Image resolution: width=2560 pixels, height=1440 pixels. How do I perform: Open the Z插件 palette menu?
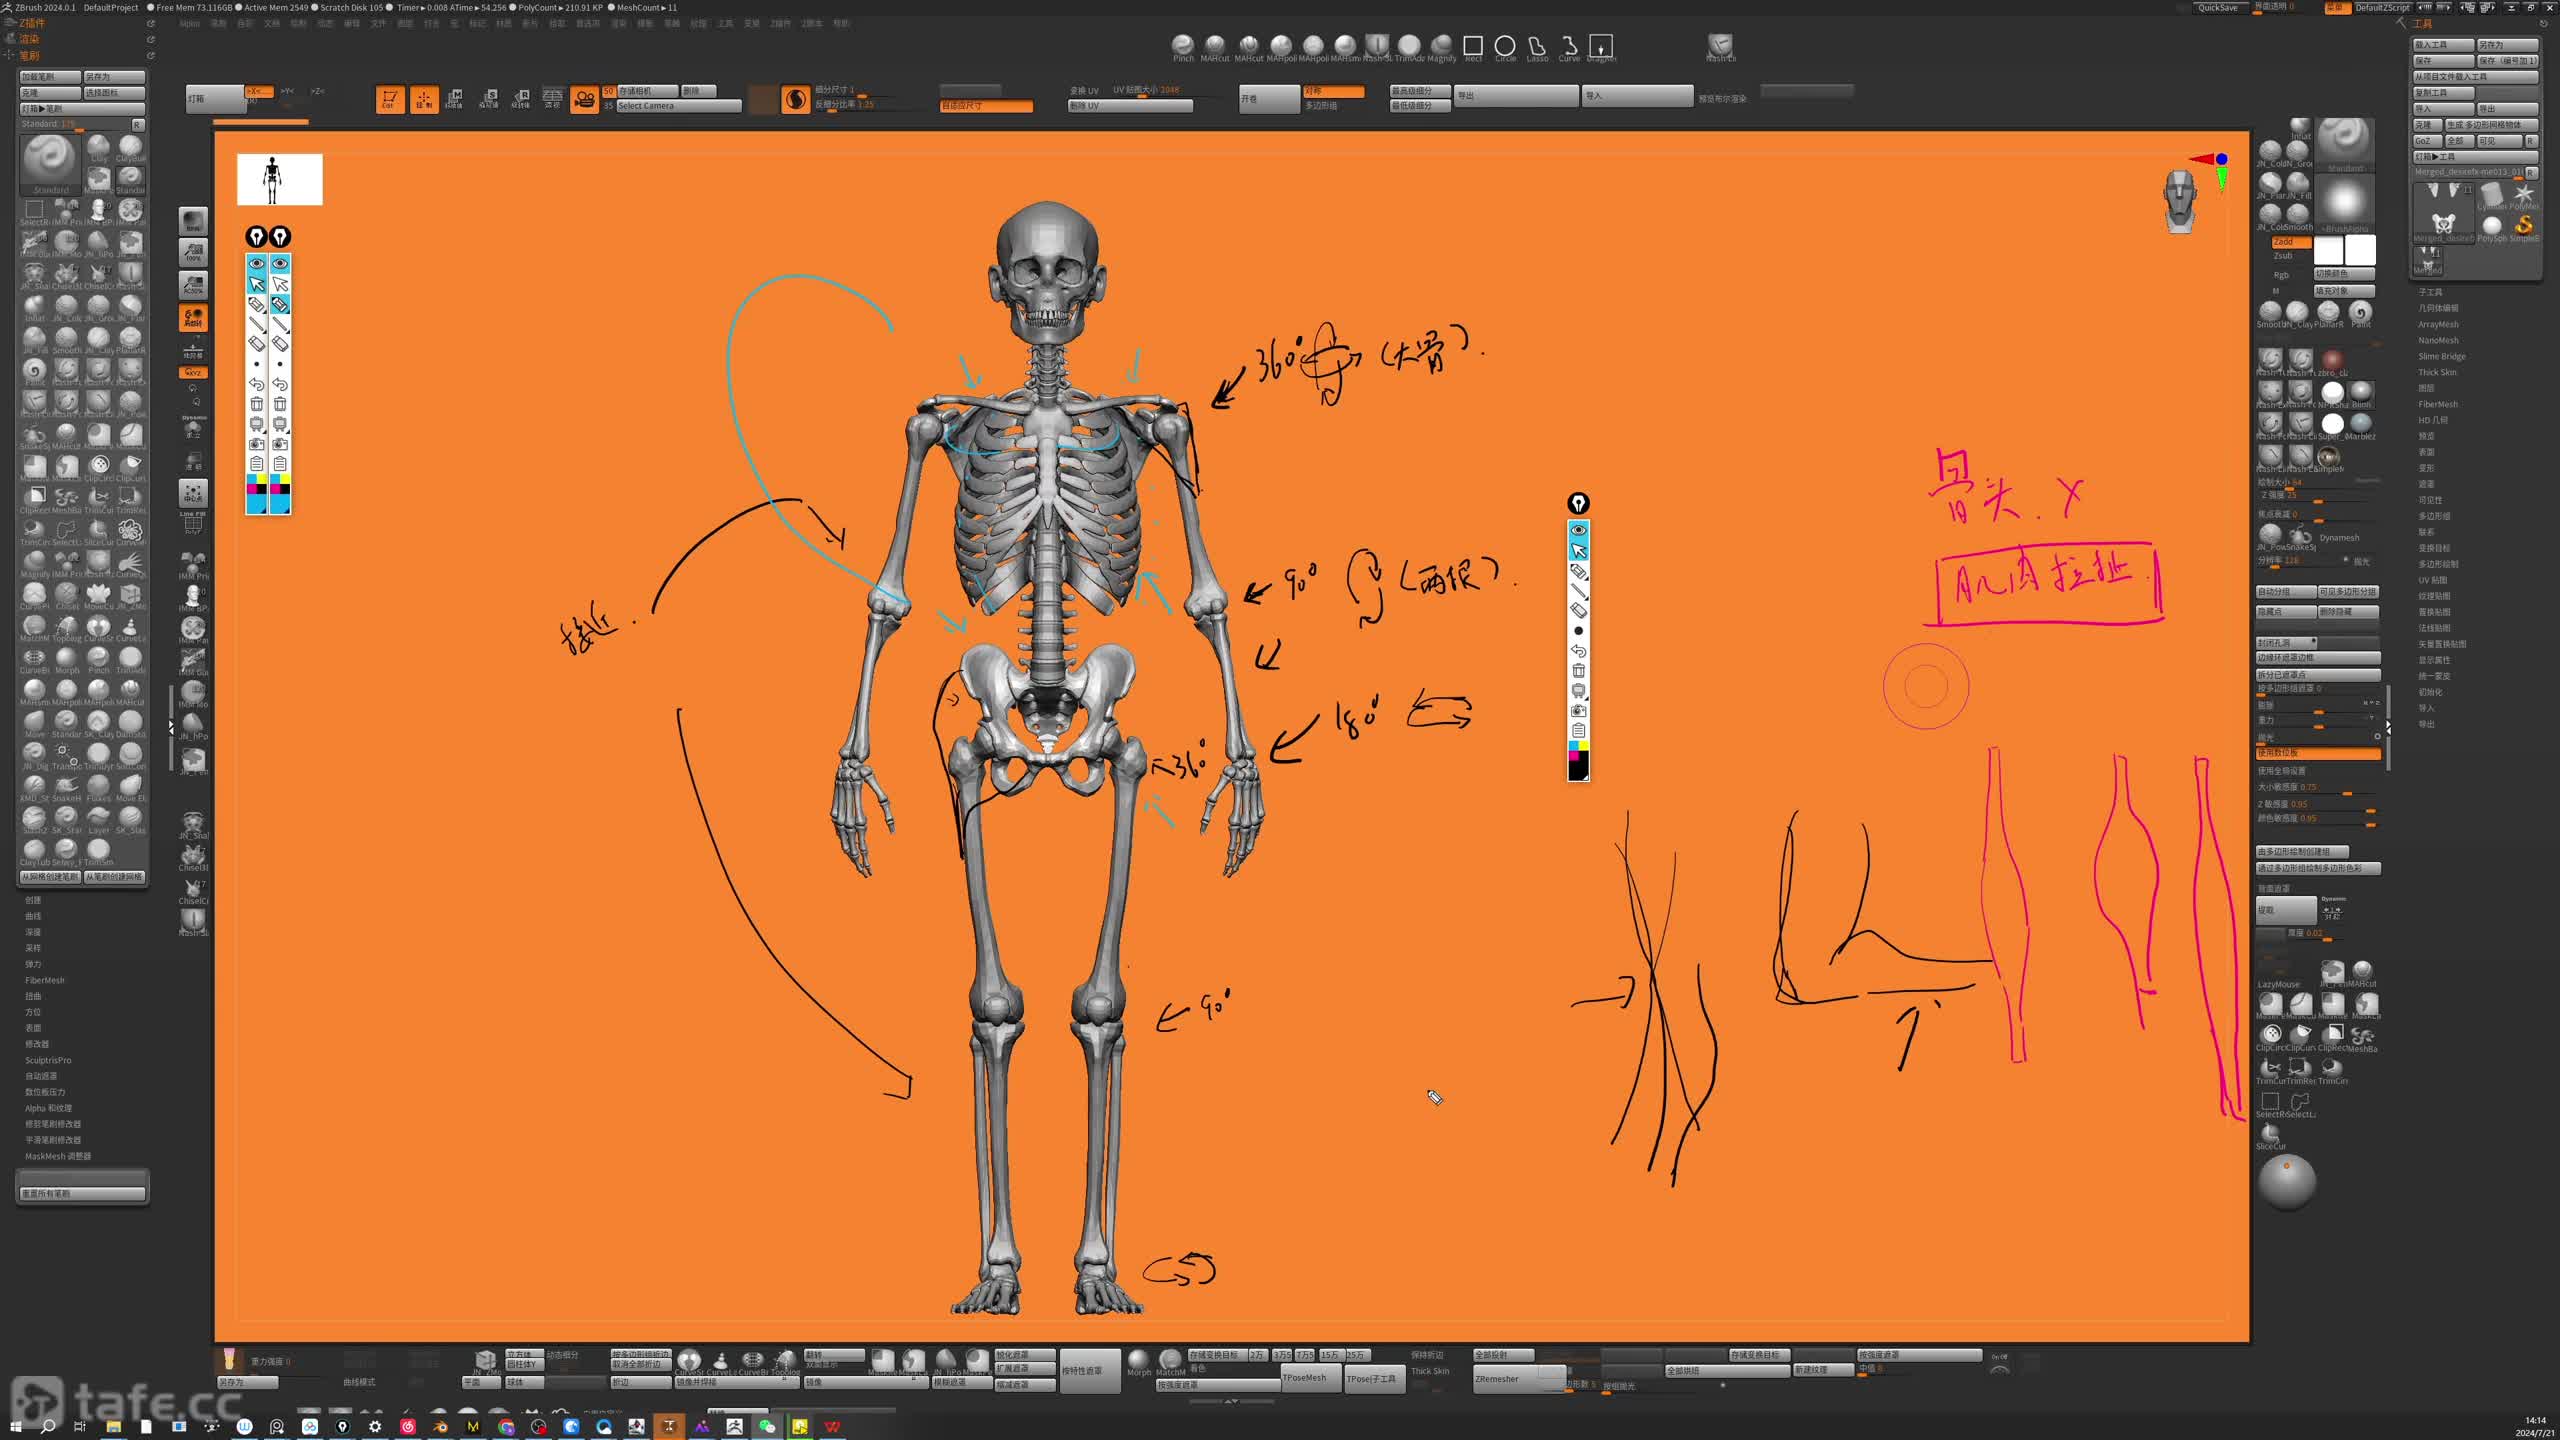pos(32,23)
